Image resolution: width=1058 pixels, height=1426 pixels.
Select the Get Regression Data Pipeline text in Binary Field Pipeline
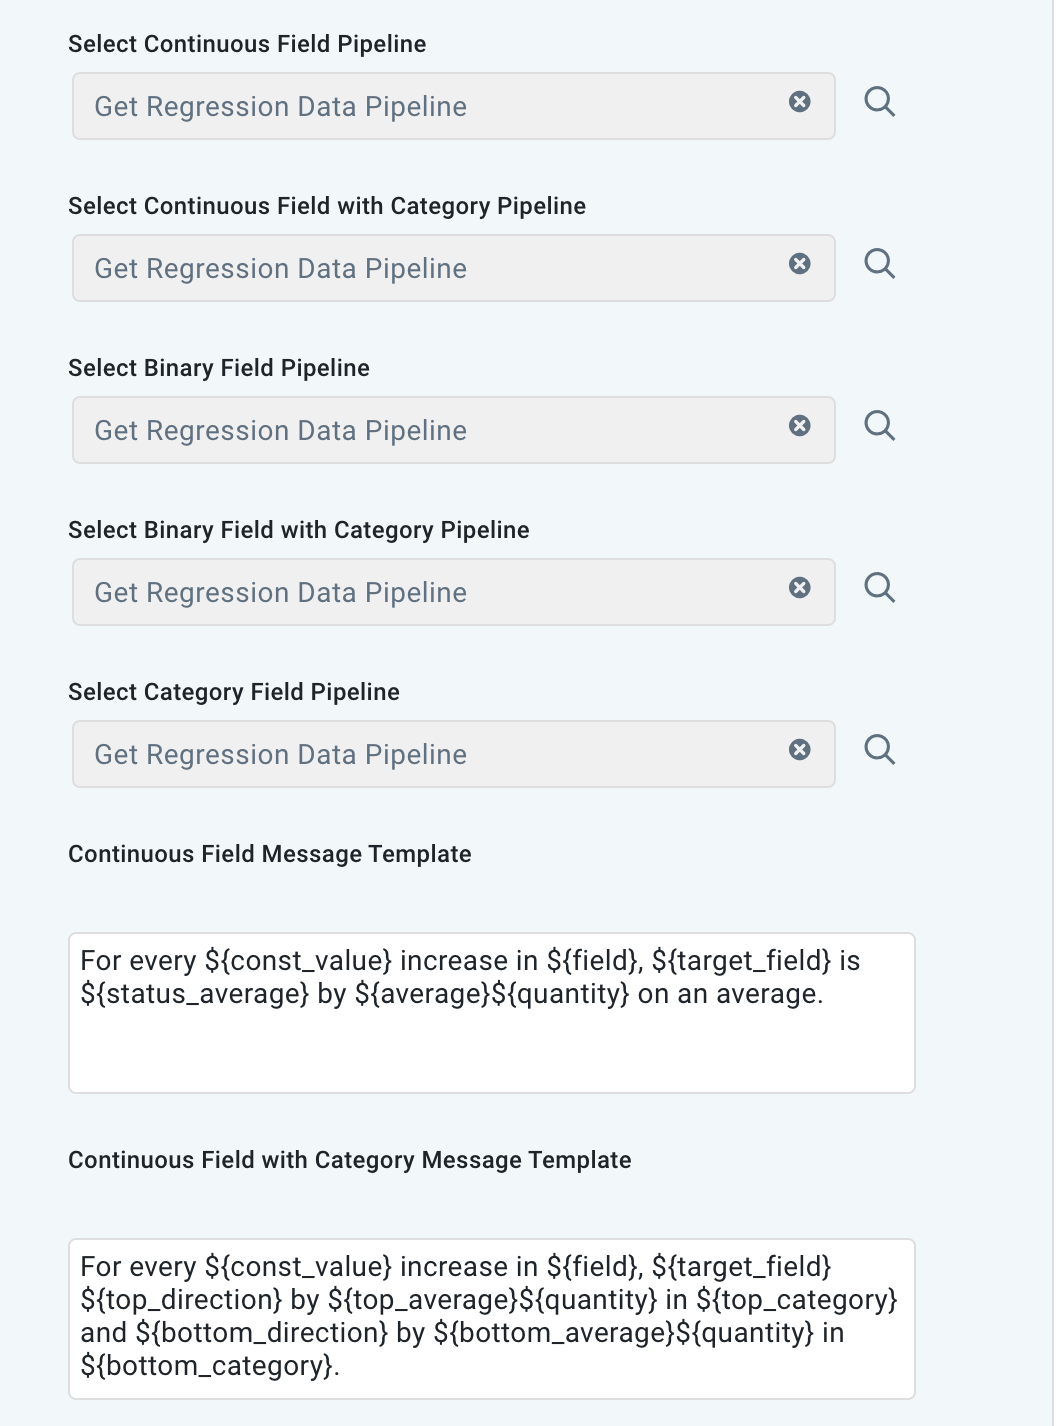tap(280, 430)
